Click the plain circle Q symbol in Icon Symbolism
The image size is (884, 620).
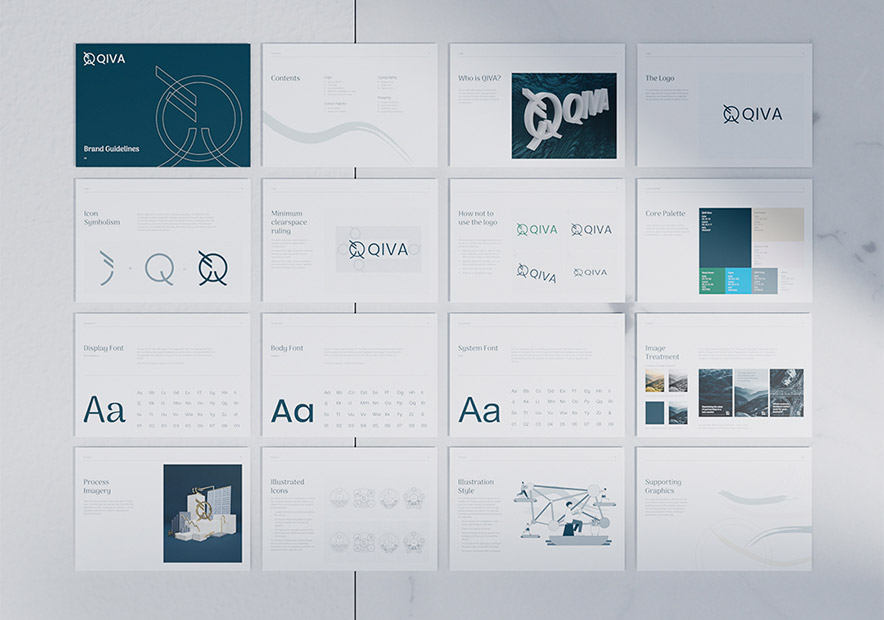[x=159, y=268]
